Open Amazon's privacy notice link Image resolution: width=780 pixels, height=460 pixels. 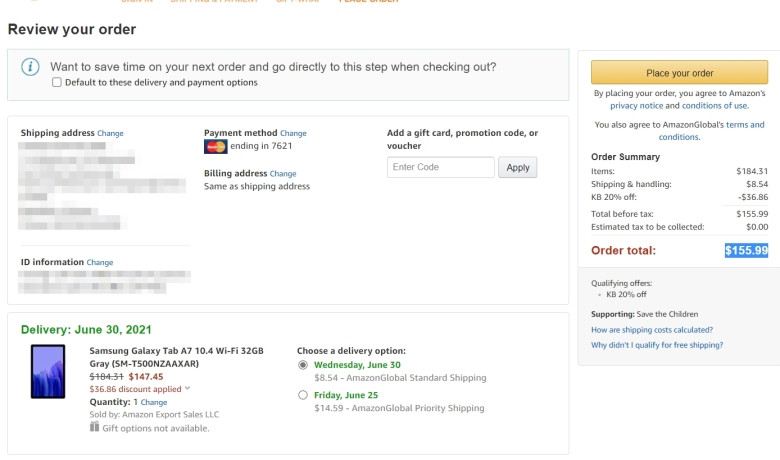coord(637,105)
